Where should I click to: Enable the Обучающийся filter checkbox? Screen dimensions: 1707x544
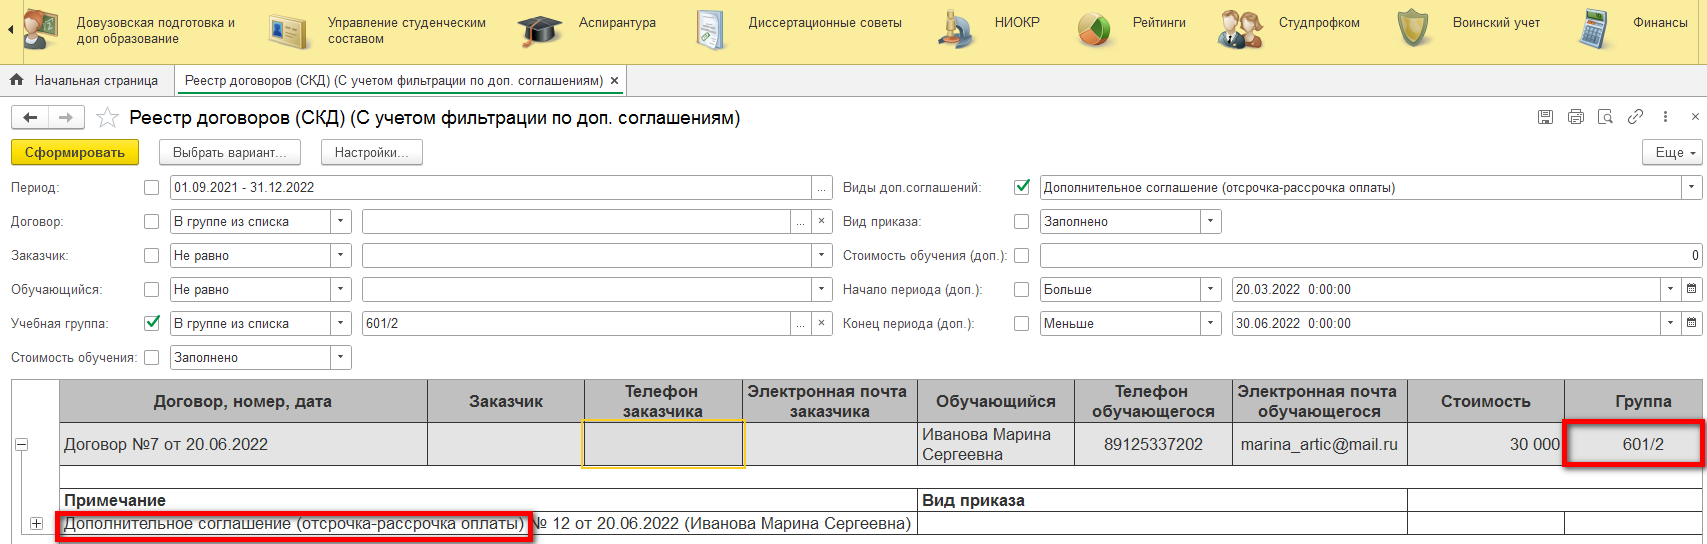pos(152,289)
